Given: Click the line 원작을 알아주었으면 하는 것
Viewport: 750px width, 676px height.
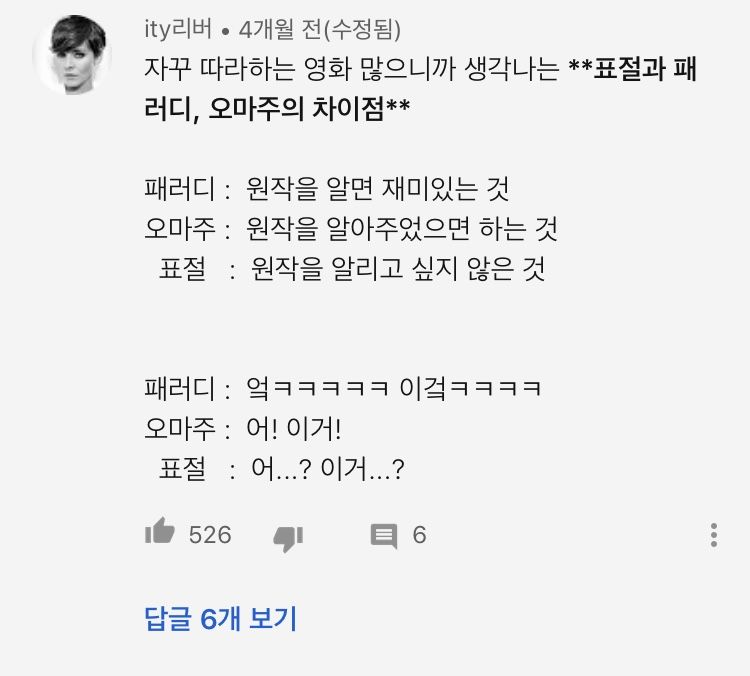Looking at the screenshot, I should 401,229.
